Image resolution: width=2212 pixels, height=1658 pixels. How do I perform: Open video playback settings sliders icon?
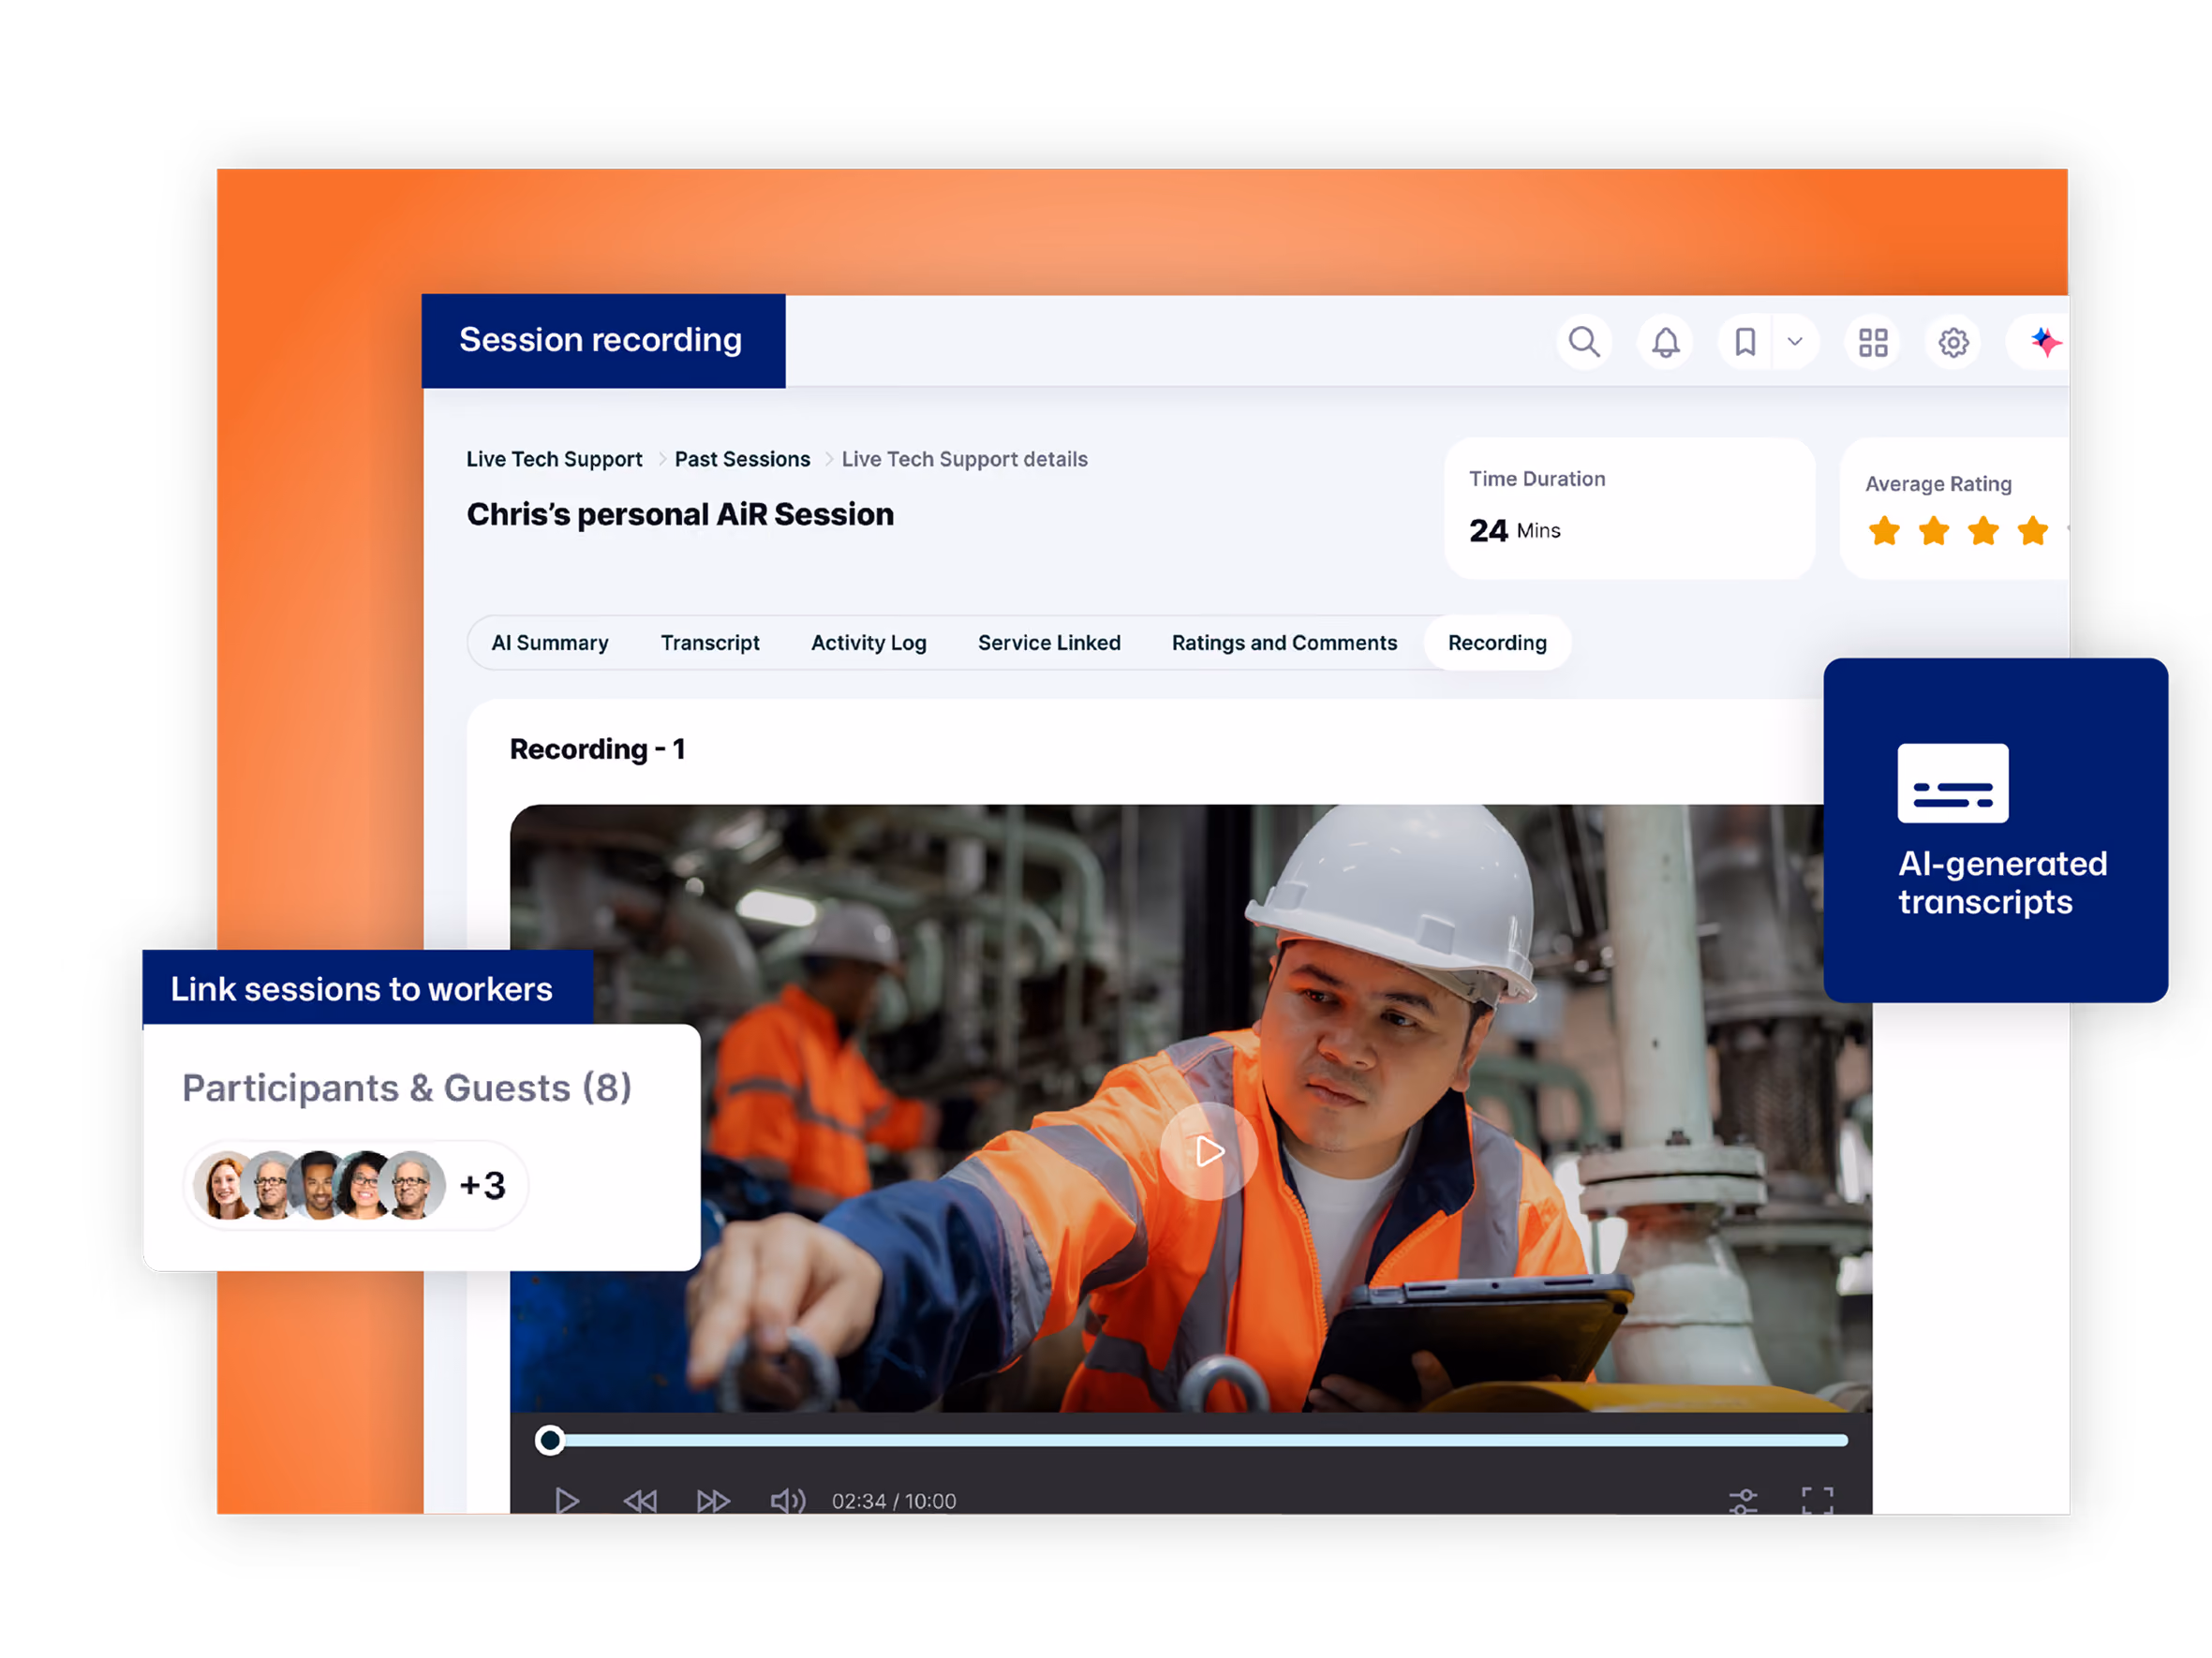coord(1743,1501)
